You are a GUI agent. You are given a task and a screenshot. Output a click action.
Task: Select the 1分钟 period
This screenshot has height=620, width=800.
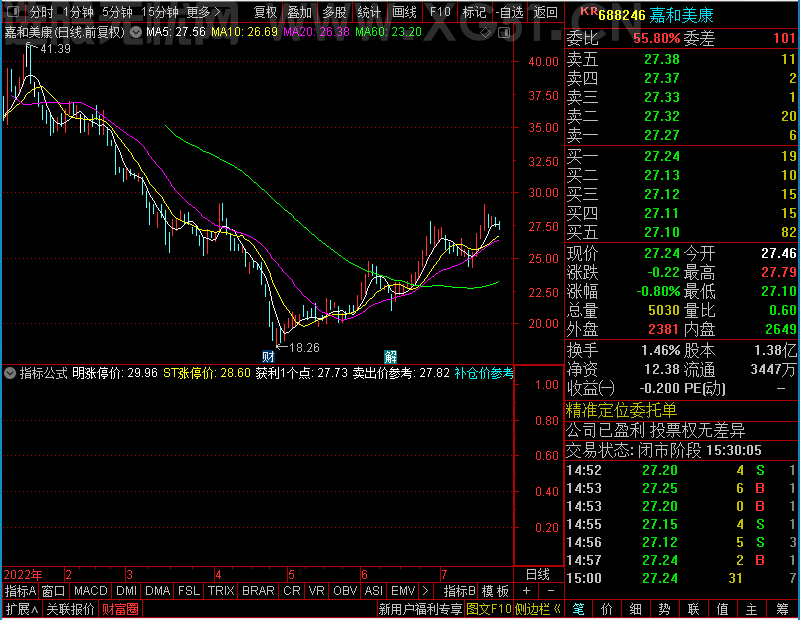coord(79,12)
